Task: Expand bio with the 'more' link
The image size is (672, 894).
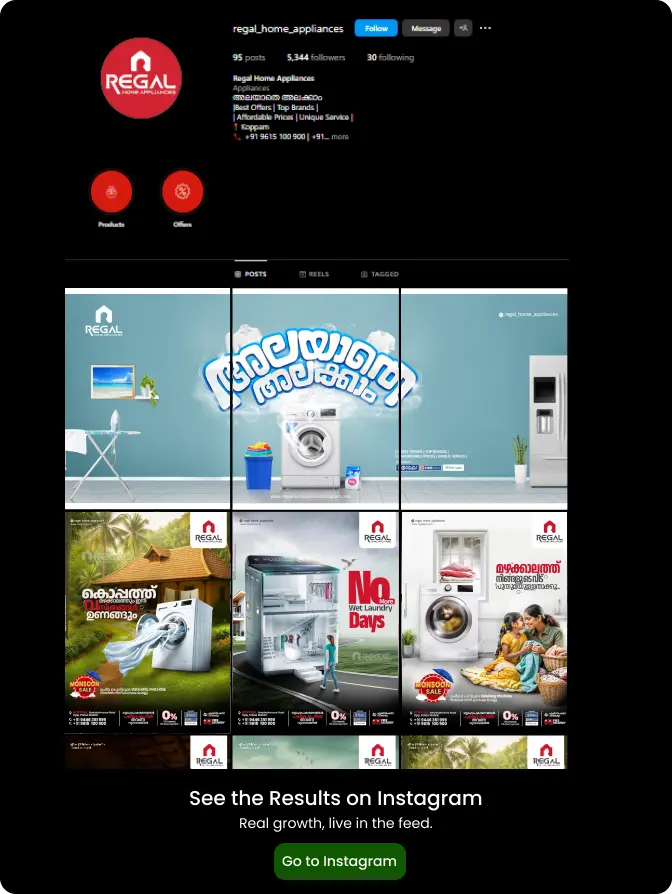Action: (340, 137)
